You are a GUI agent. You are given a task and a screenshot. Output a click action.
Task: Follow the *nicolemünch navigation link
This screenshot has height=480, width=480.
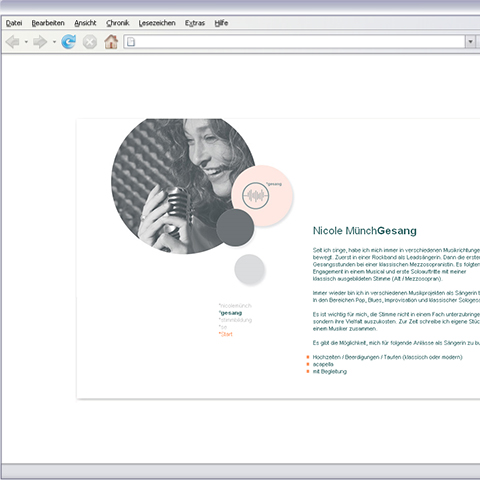(235, 306)
